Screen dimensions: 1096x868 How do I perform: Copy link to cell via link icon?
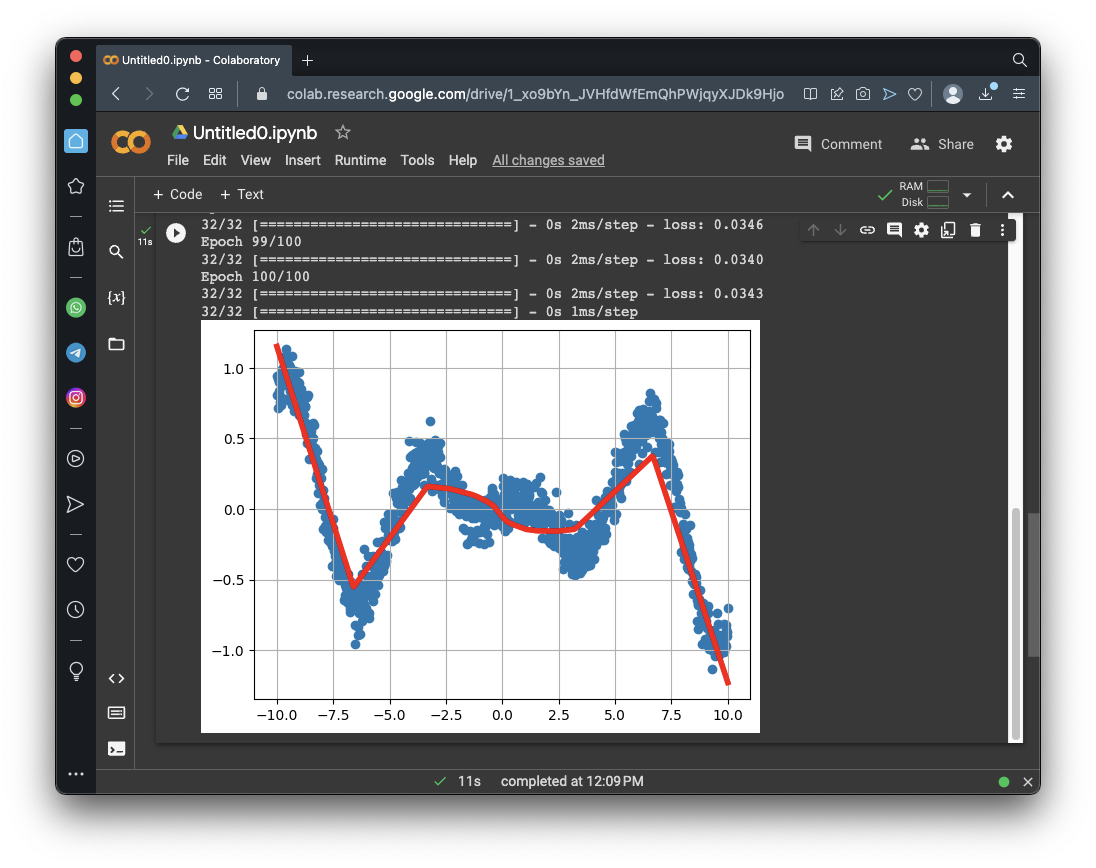867,230
